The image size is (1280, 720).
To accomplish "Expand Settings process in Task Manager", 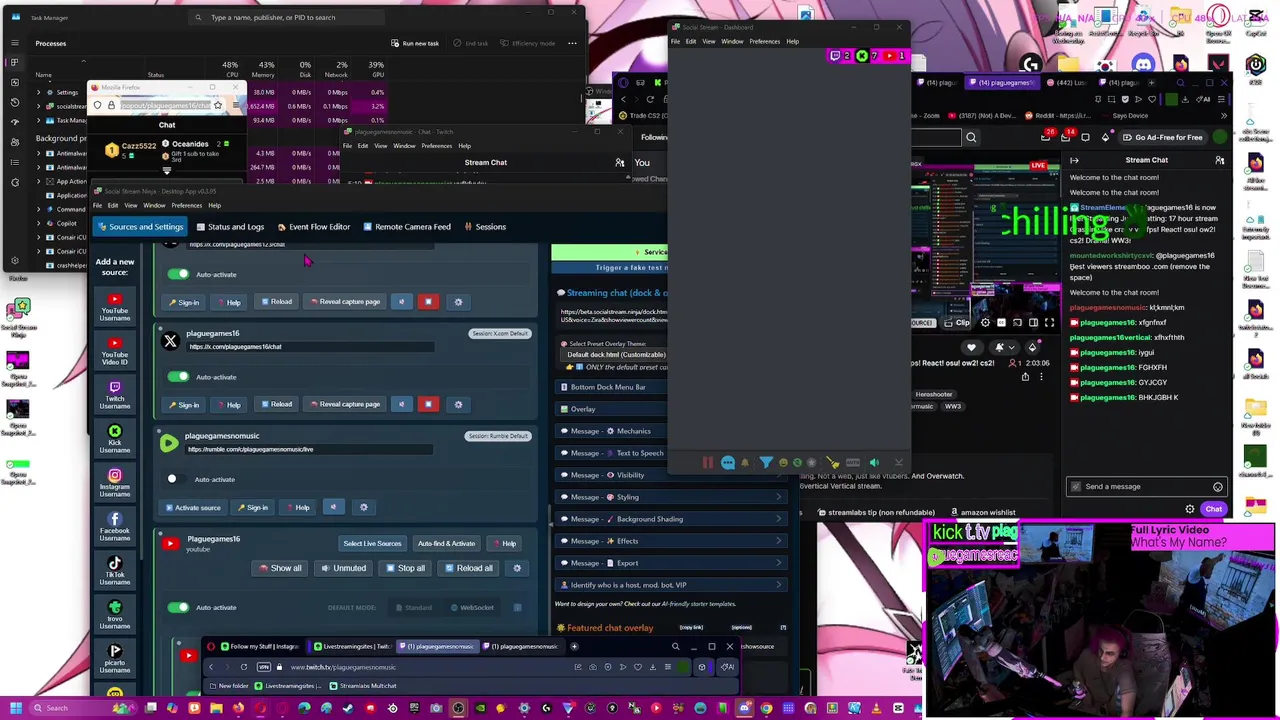I will coord(38,92).
